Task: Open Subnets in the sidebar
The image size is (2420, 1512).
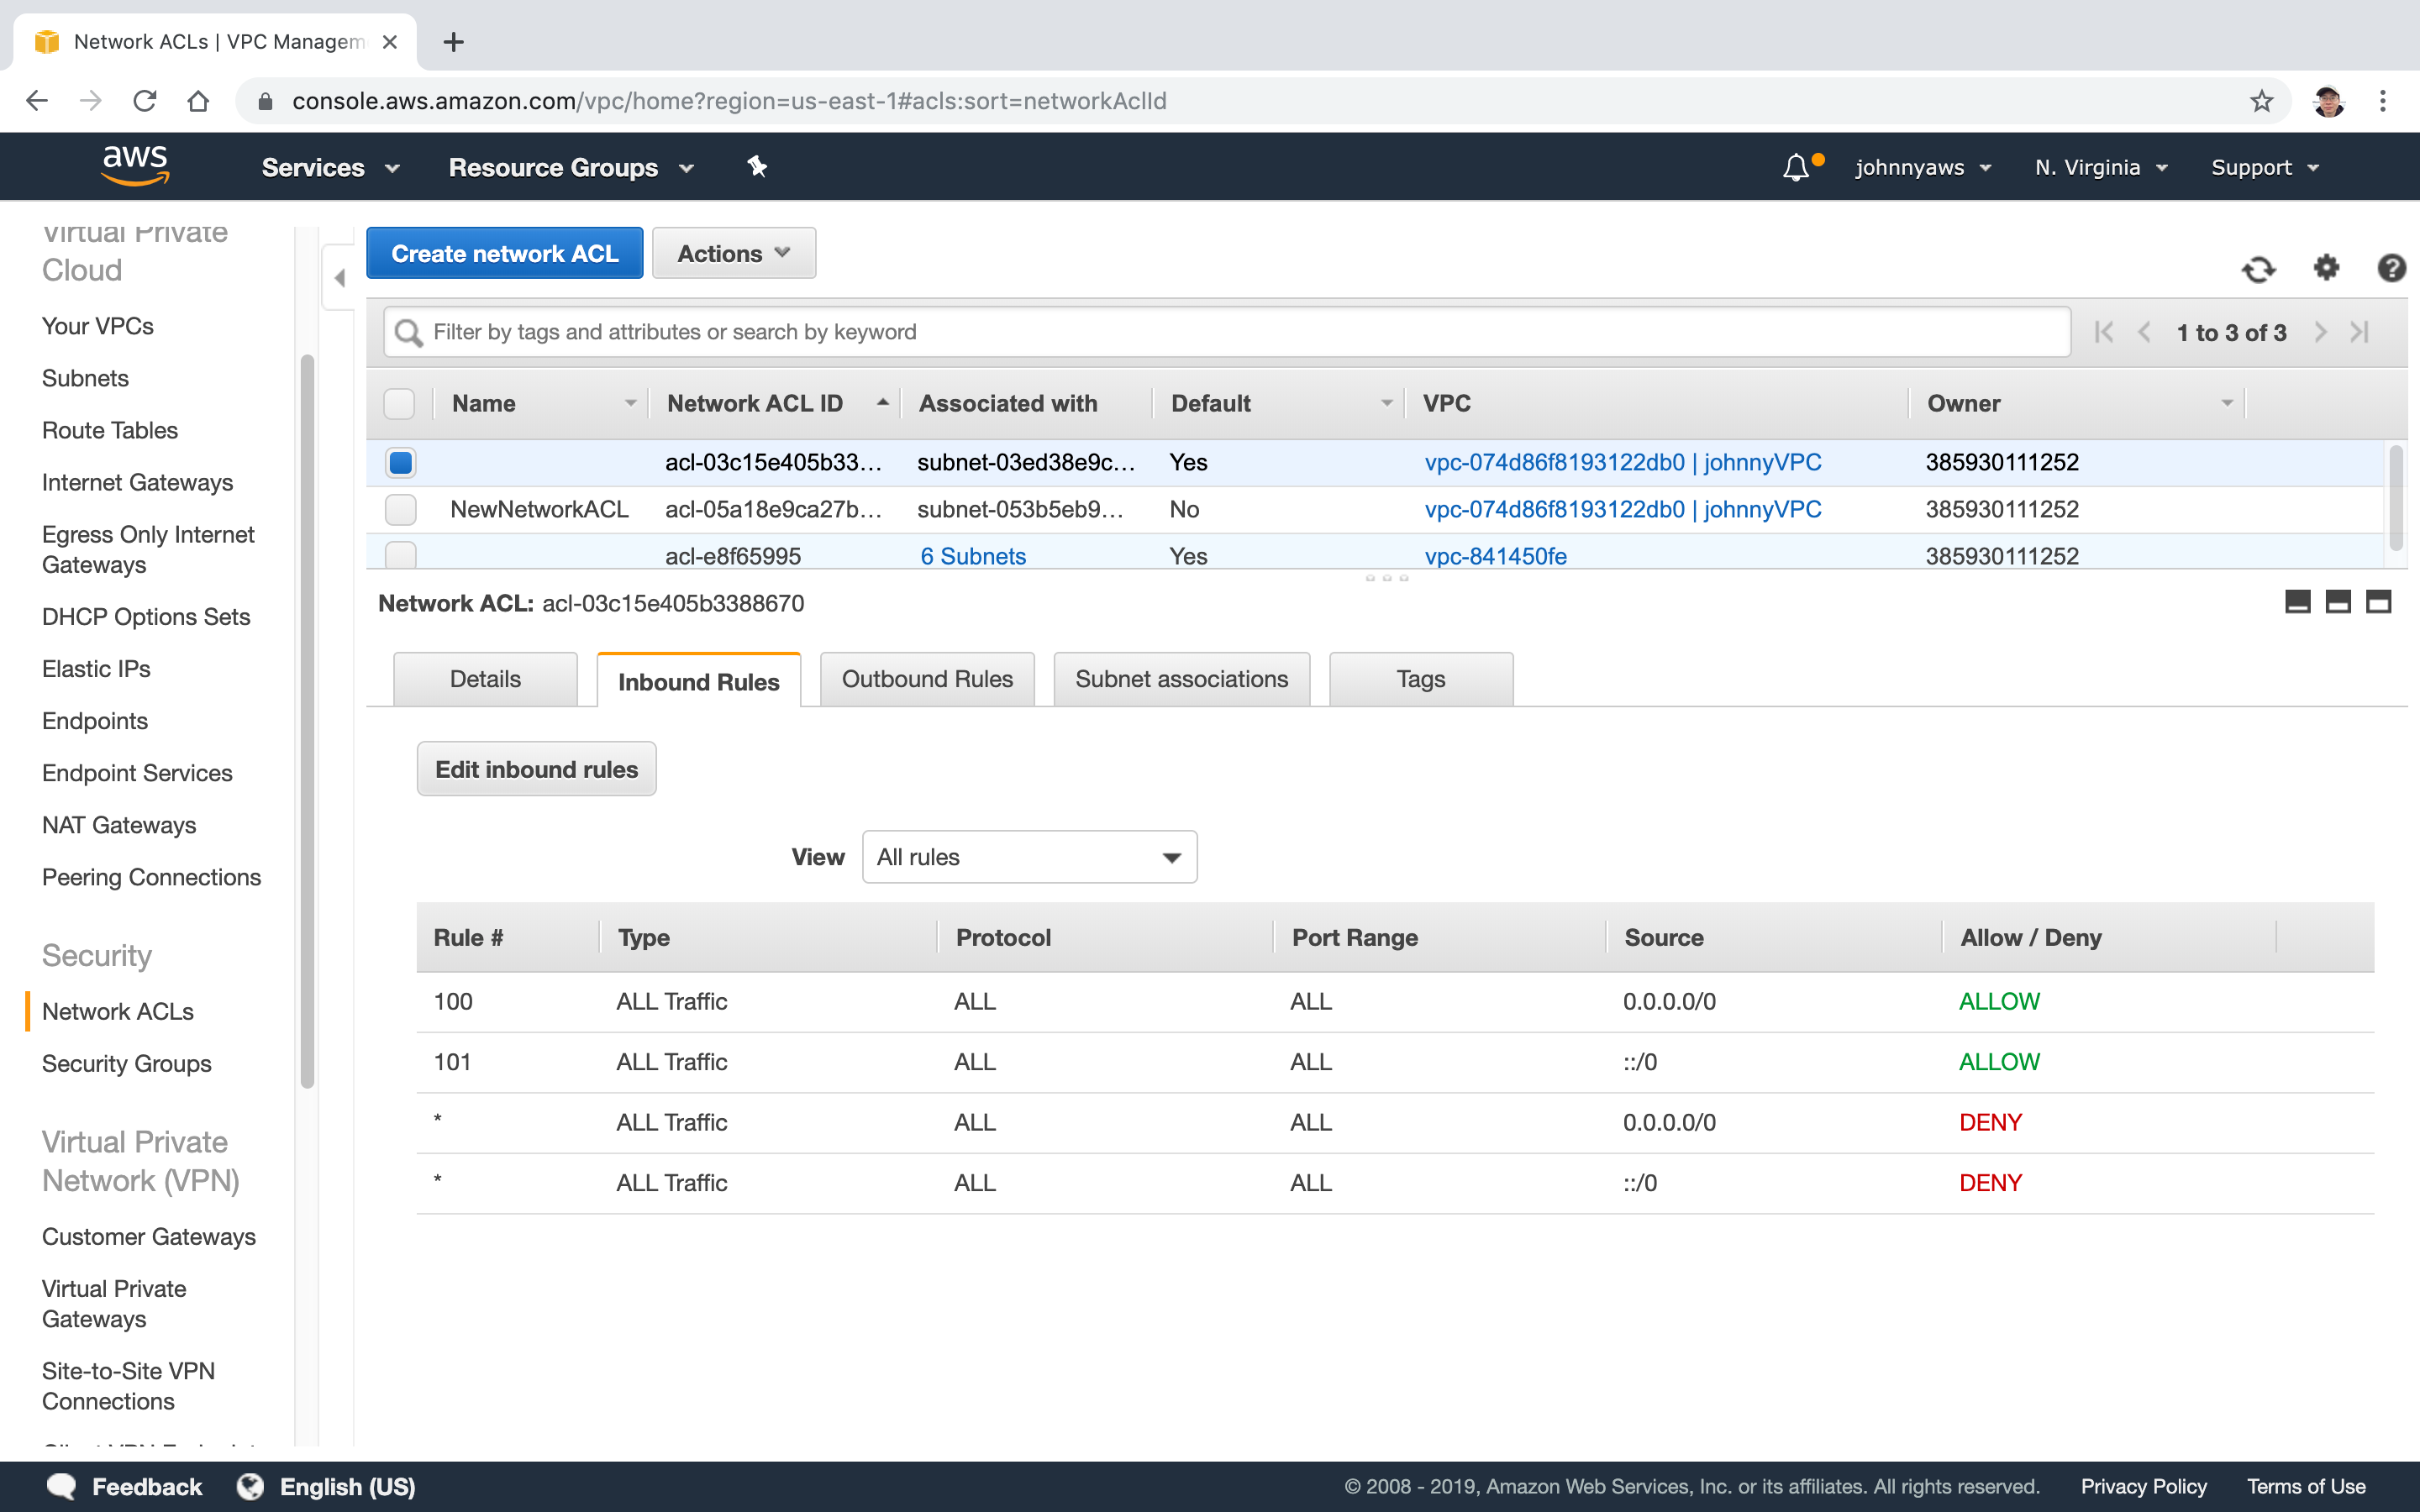Action: 85,378
